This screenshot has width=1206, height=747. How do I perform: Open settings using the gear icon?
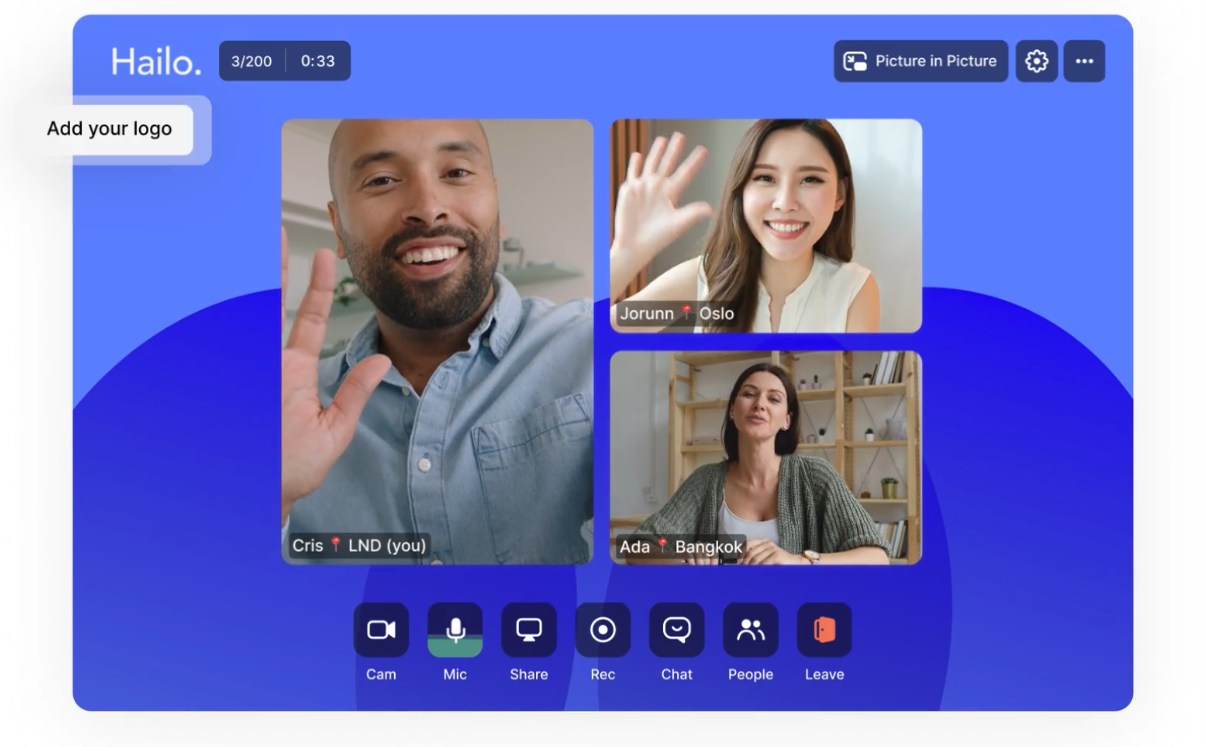click(x=1037, y=61)
